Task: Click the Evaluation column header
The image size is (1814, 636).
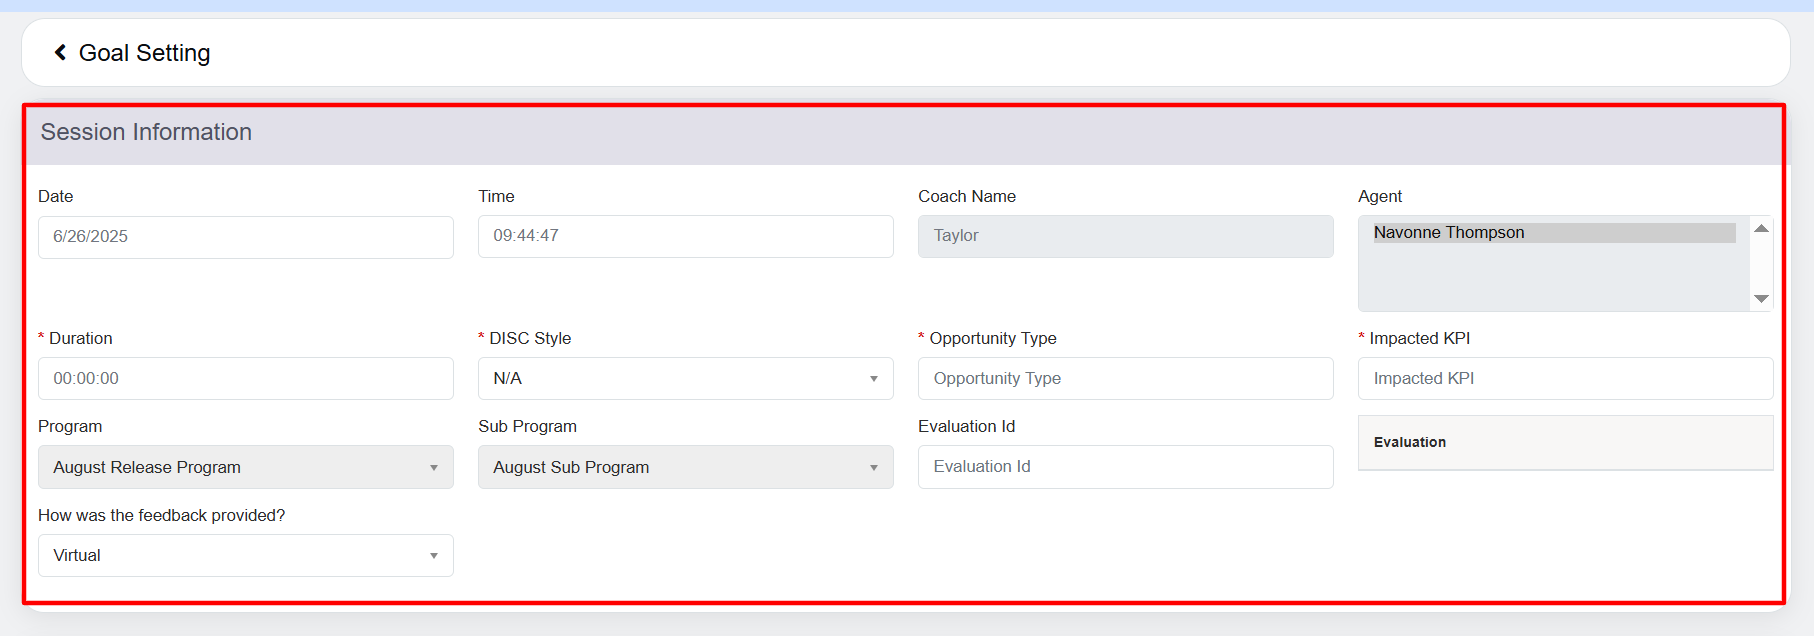Action: pos(1410,442)
